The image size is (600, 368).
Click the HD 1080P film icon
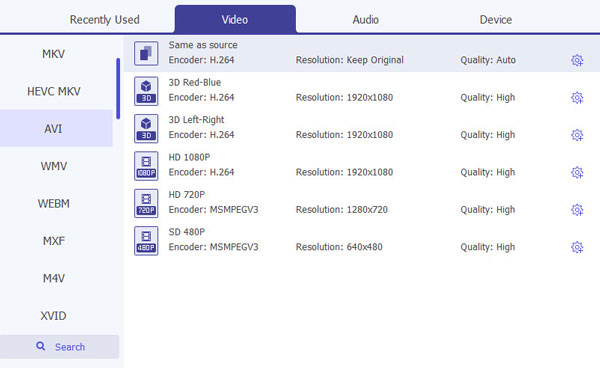[146, 166]
